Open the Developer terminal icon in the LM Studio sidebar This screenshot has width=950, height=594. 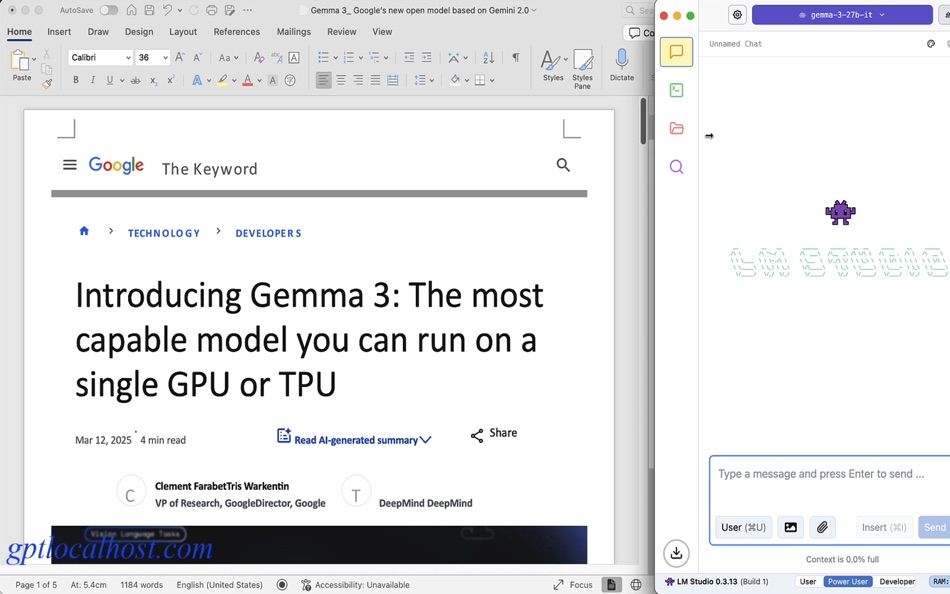676,90
